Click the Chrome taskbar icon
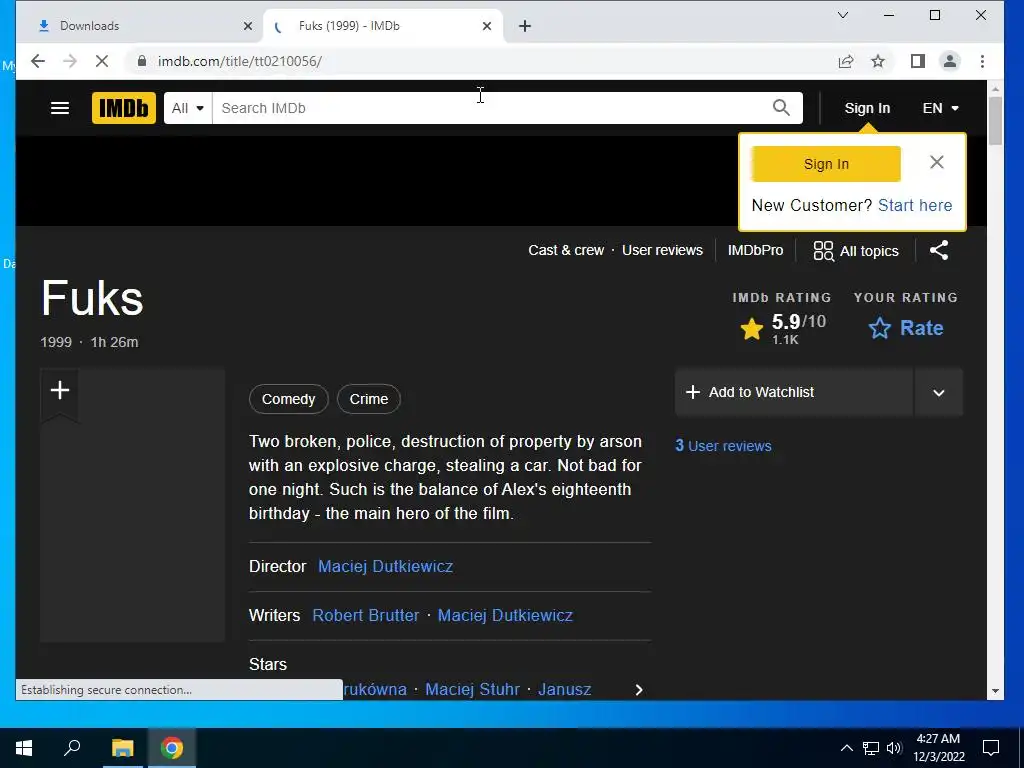The width and height of the screenshot is (1024, 768). pos(172,748)
